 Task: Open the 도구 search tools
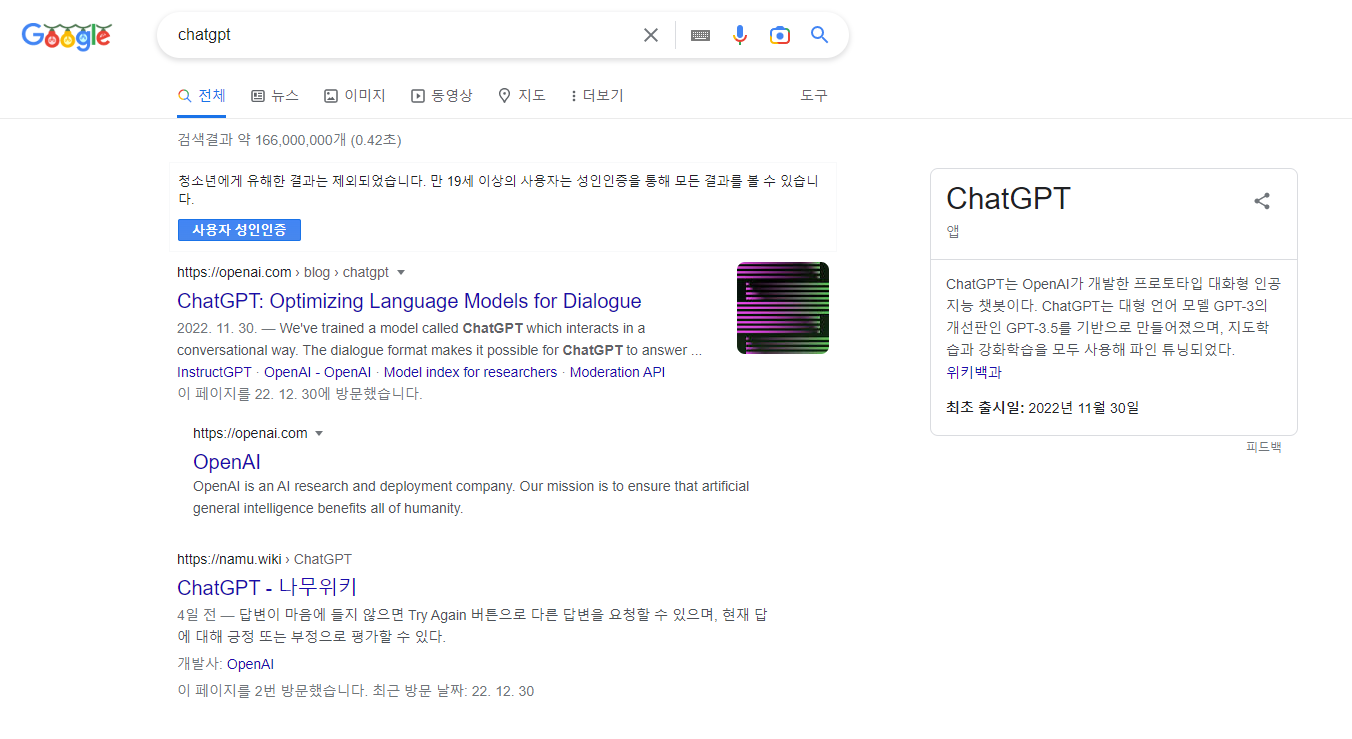[814, 95]
